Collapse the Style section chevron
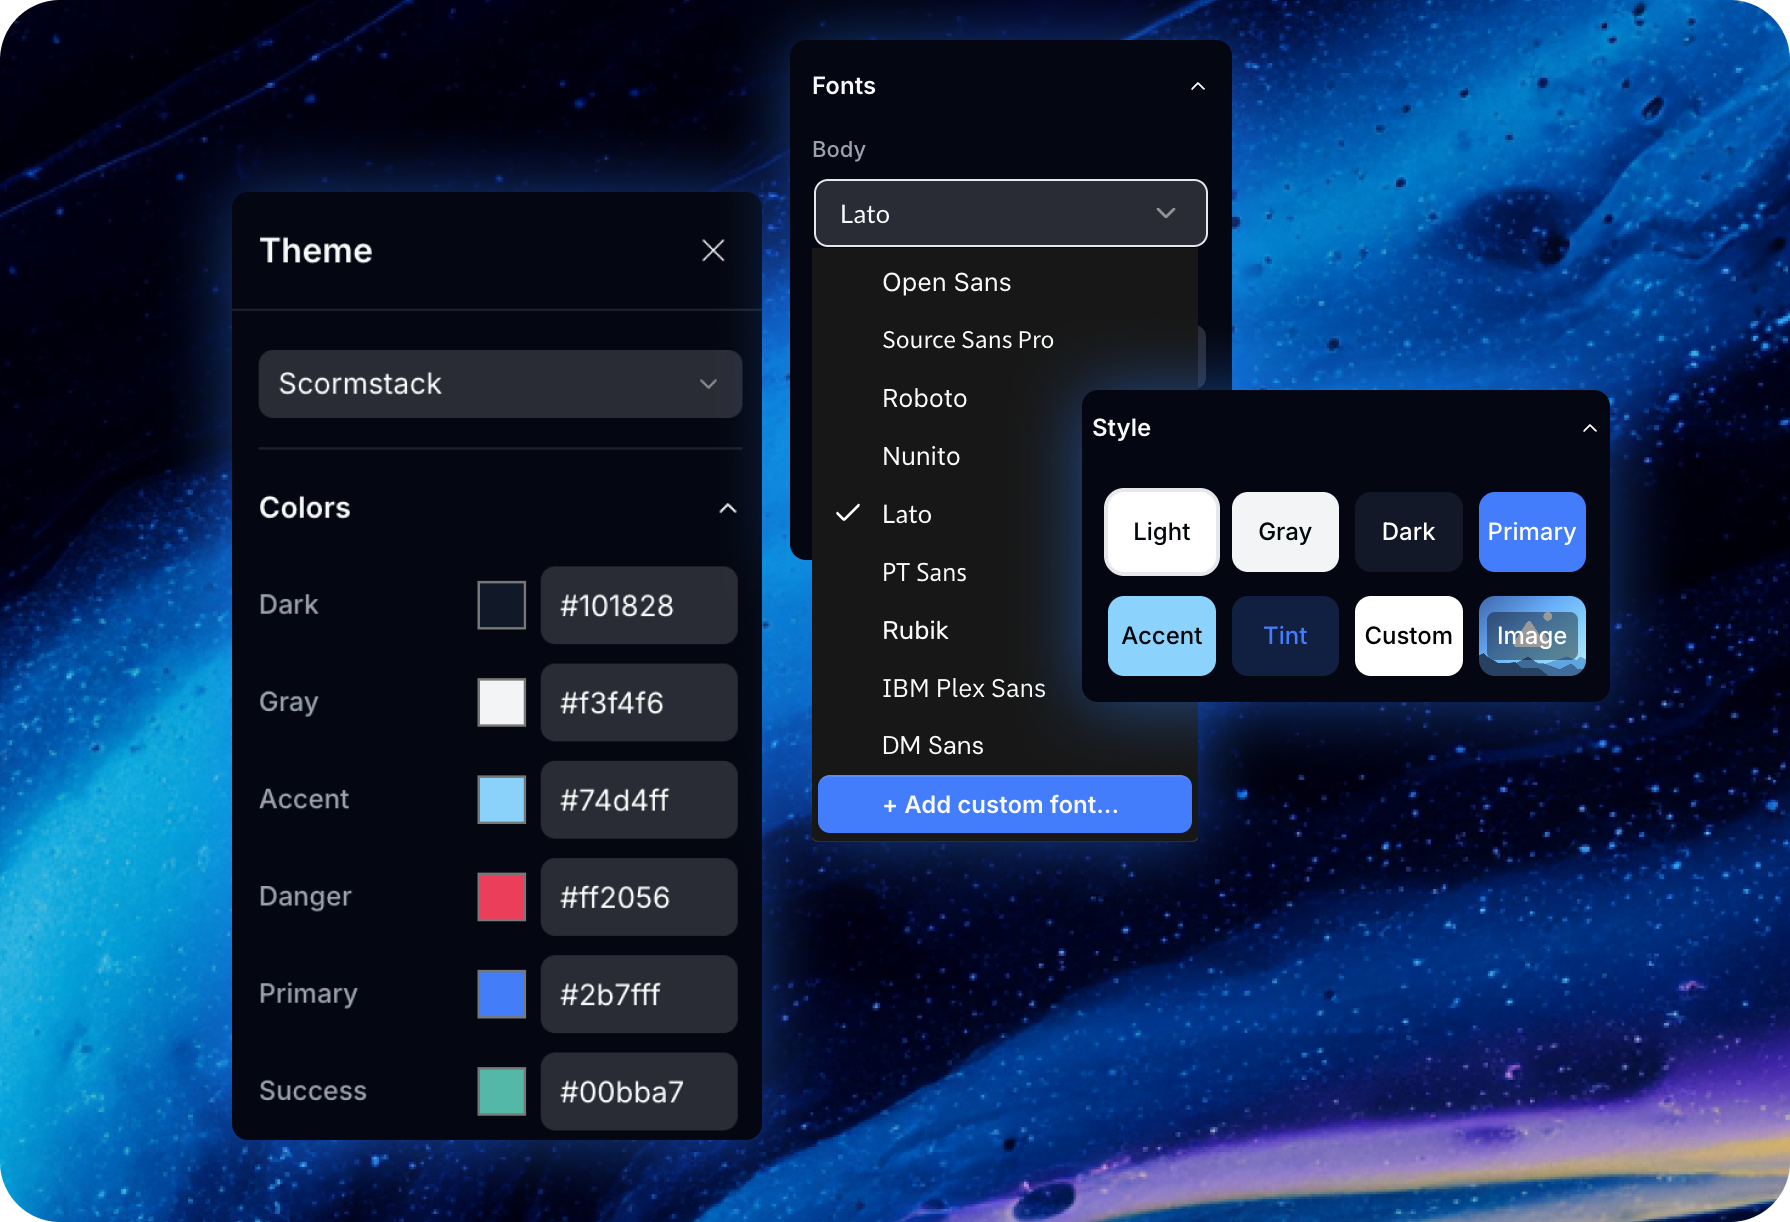The height and width of the screenshot is (1222, 1790). (1589, 428)
